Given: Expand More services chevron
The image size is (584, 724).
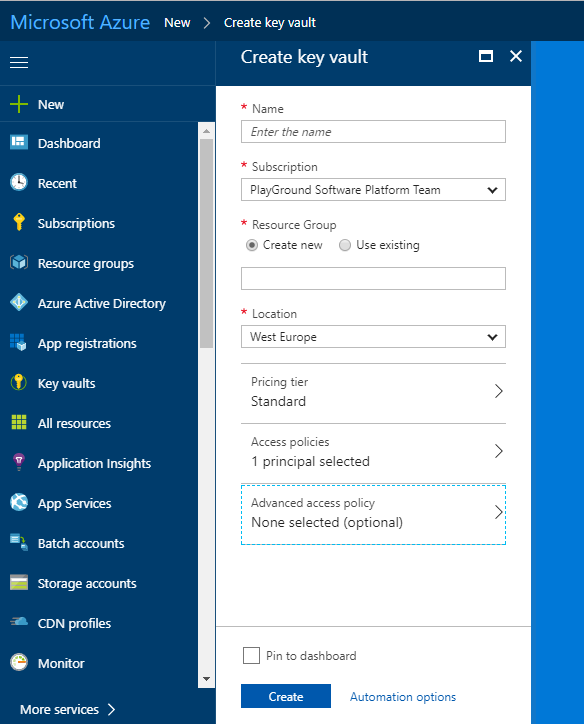Looking at the screenshot, I should tap(111, 709).
